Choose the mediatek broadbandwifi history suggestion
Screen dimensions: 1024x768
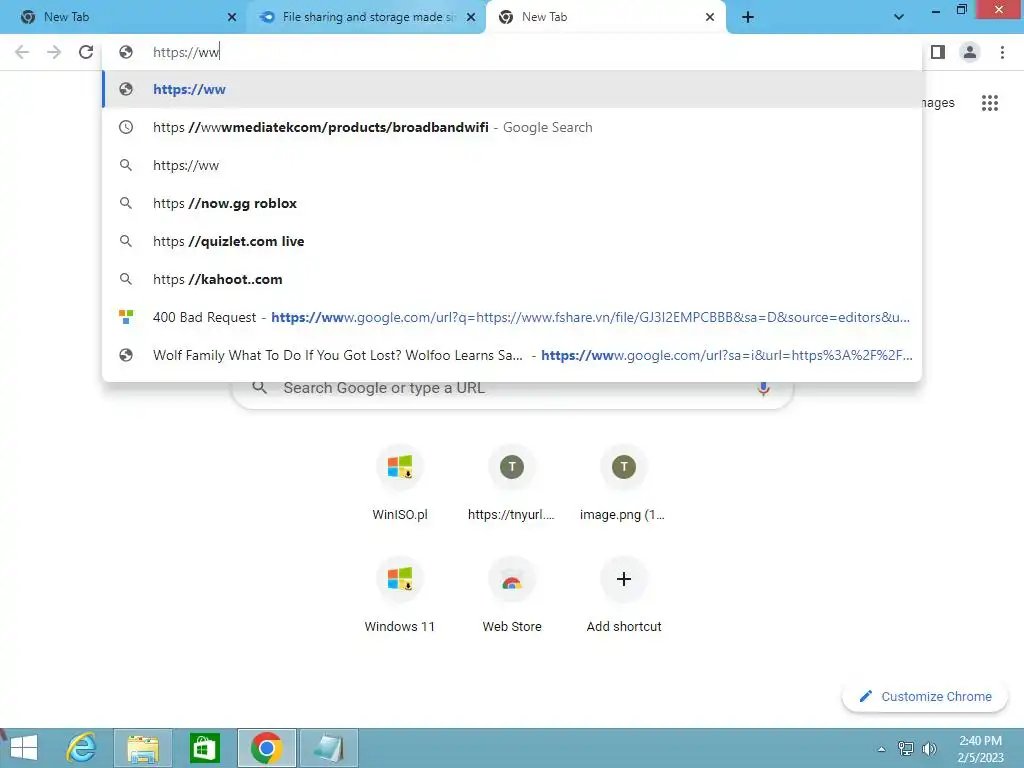[513, 127]
